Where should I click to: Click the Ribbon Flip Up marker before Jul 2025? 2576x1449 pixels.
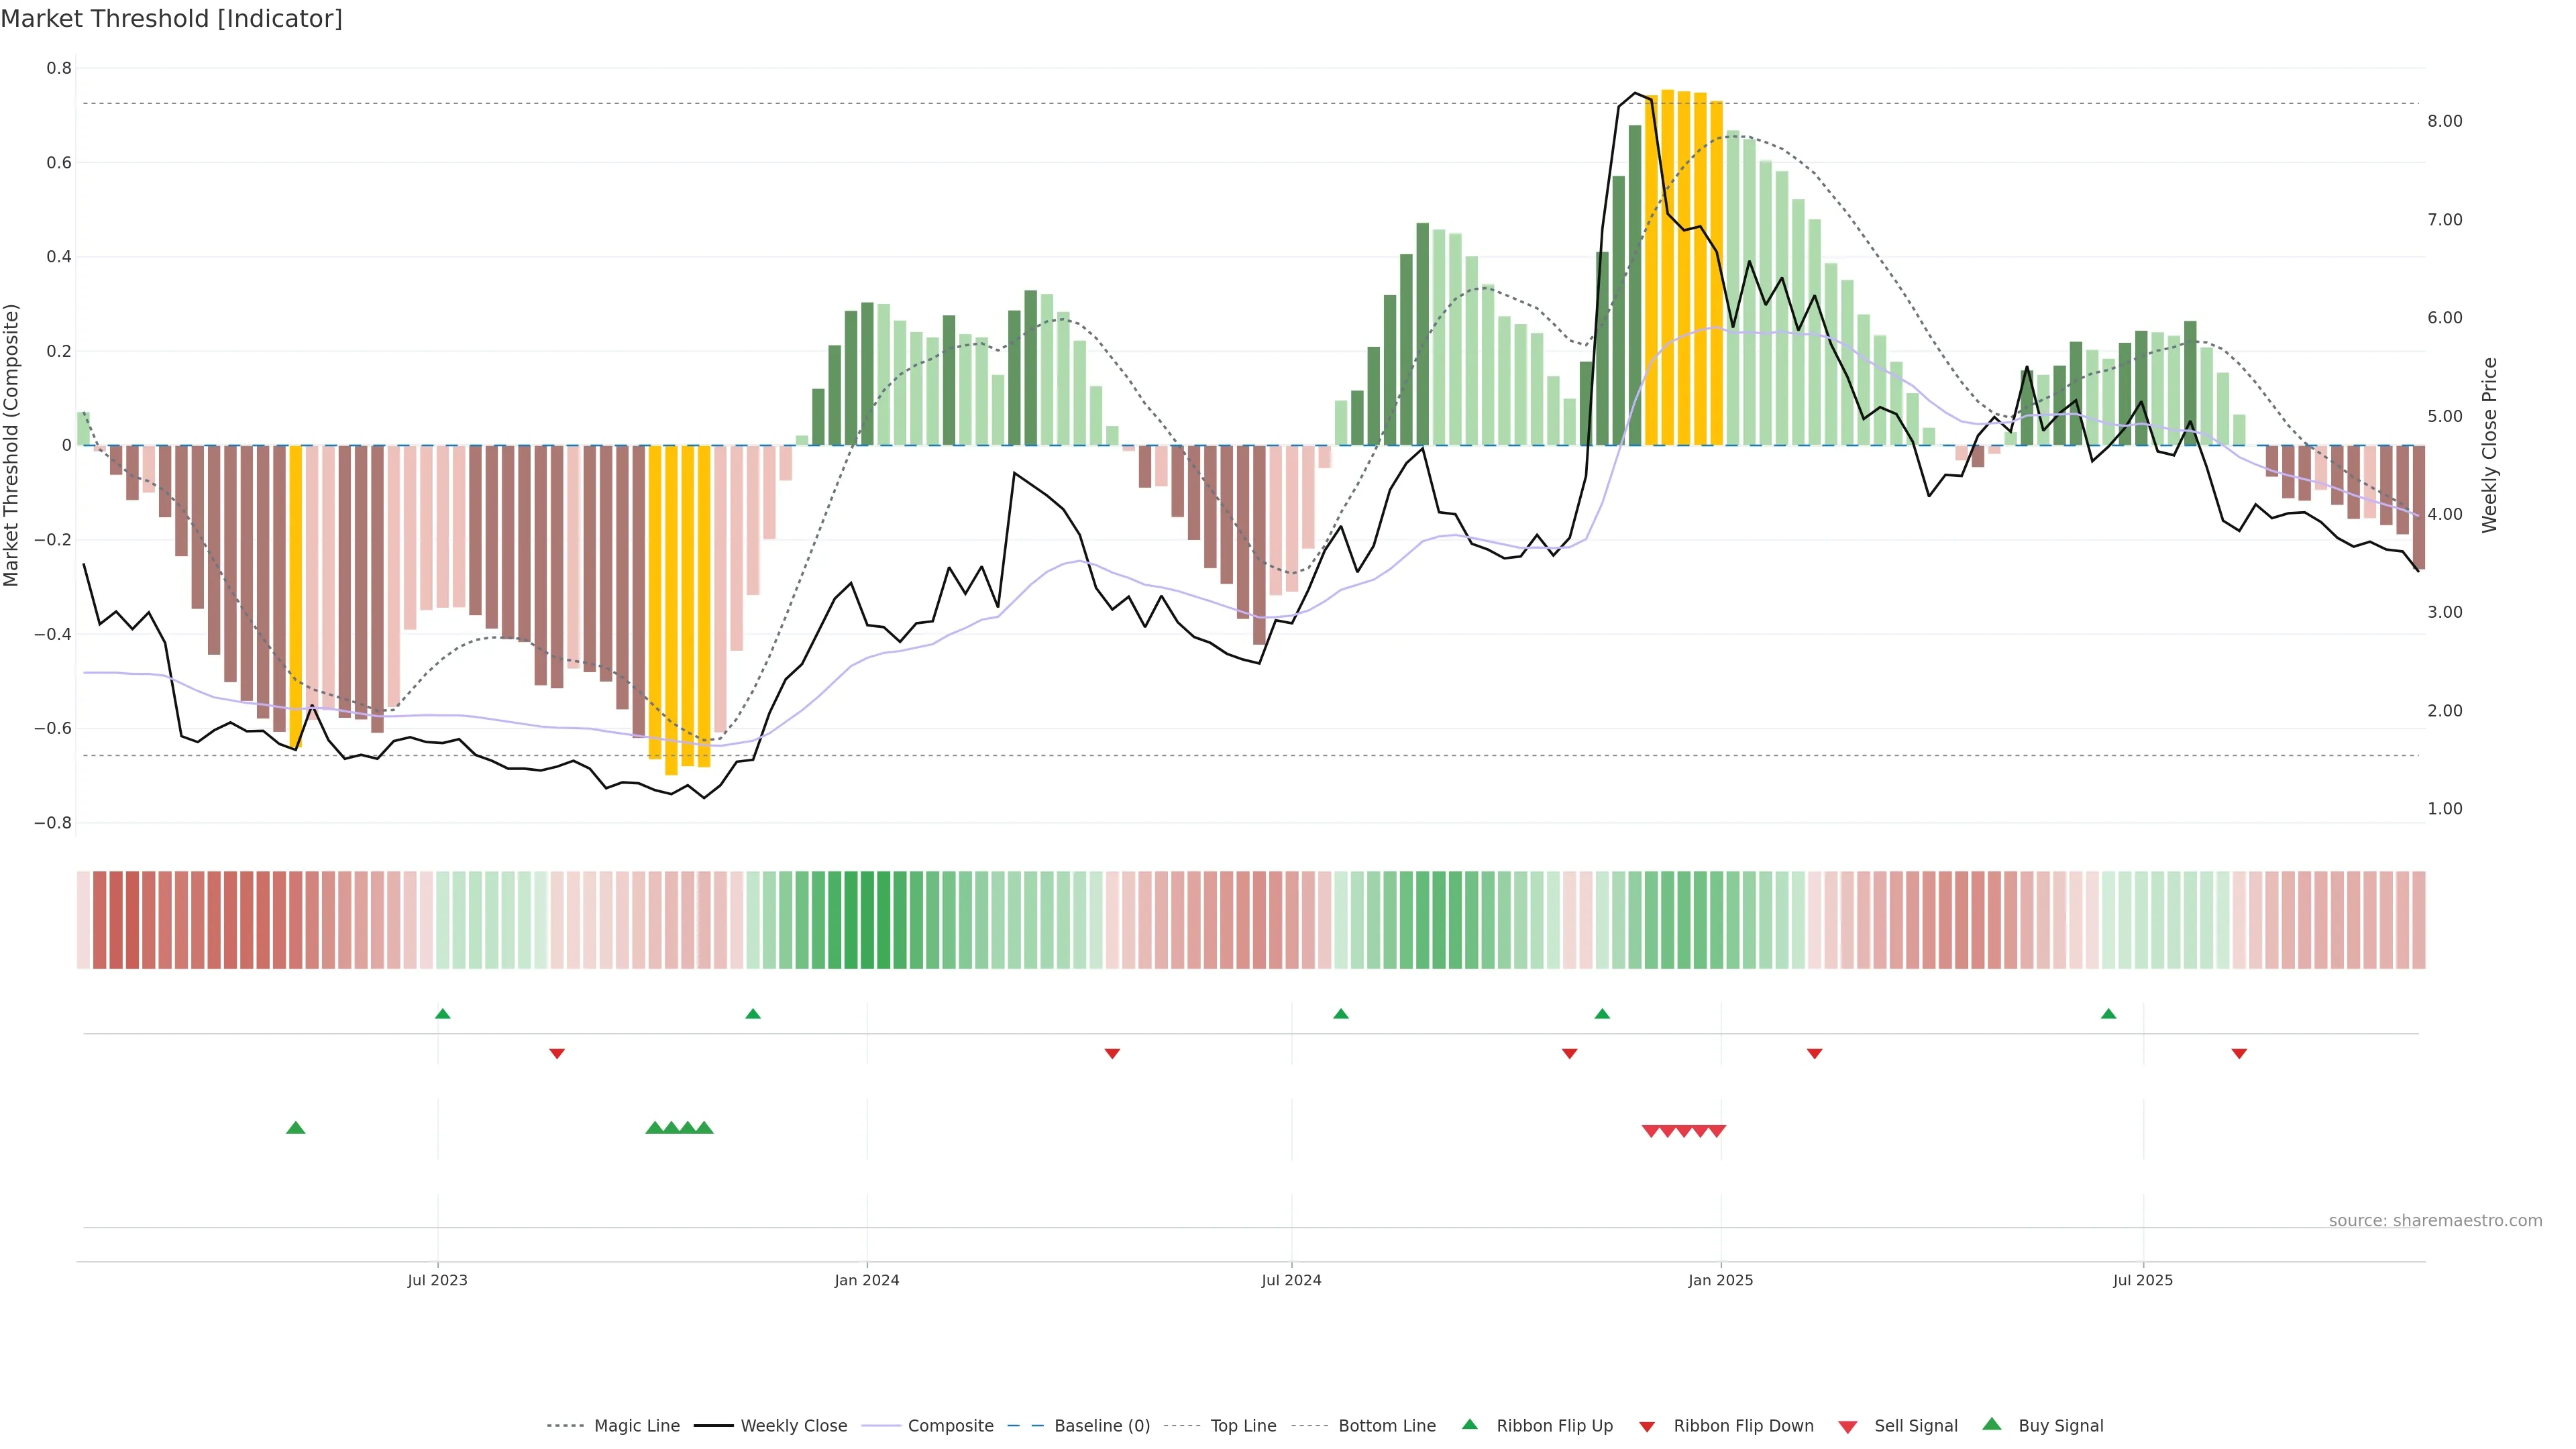pyautogui.click(x=2109, y=1014)
